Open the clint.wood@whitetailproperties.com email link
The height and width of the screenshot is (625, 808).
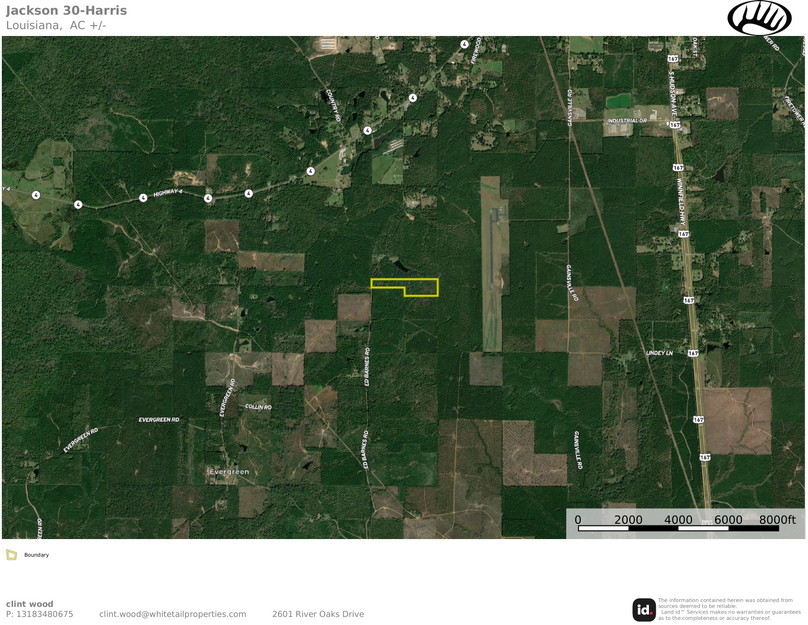pyautogui.click(x=172, y=614)
